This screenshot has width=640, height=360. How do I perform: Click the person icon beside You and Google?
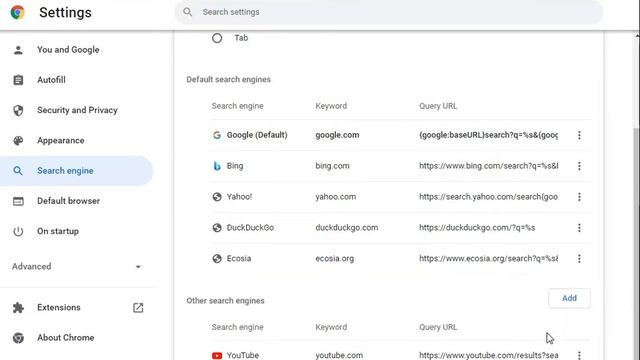tap(18, 50)
